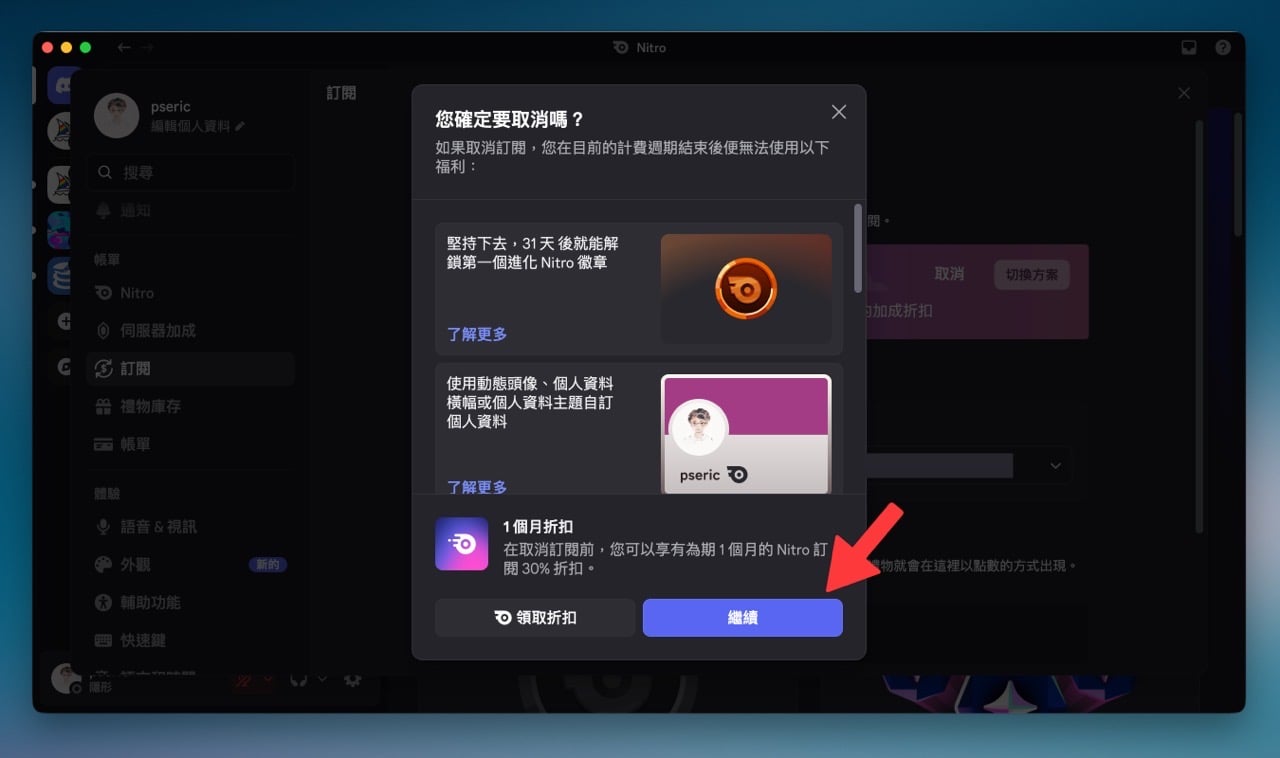Click the forward arrow in title bar
This screenshot has width=1280, height=758.
[147, 47]
